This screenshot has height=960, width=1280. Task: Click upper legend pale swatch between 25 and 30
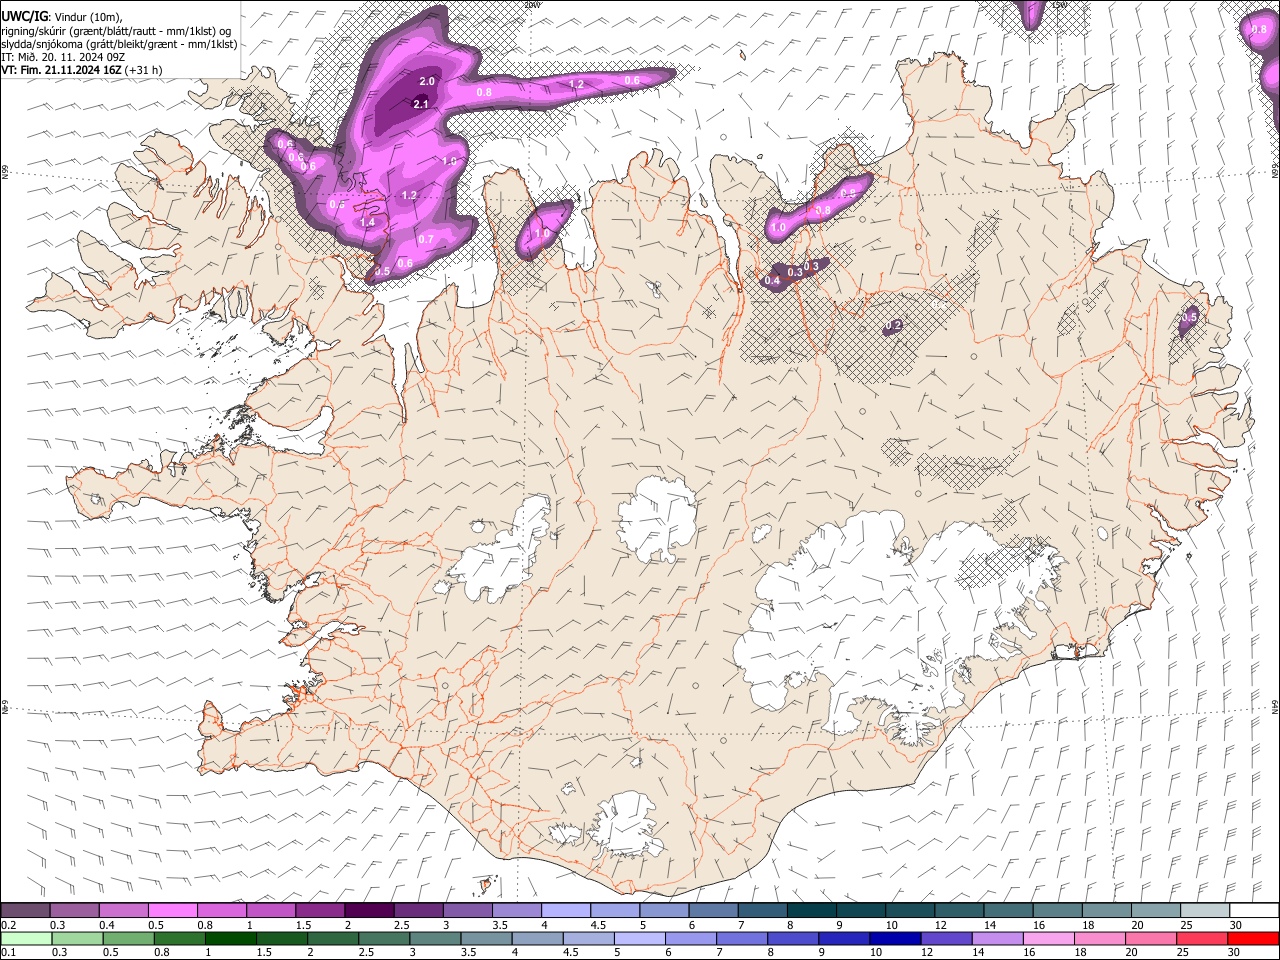point(1205,910)
